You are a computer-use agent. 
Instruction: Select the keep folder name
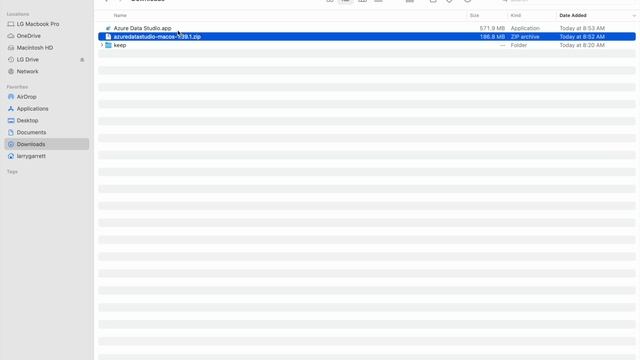120,45
